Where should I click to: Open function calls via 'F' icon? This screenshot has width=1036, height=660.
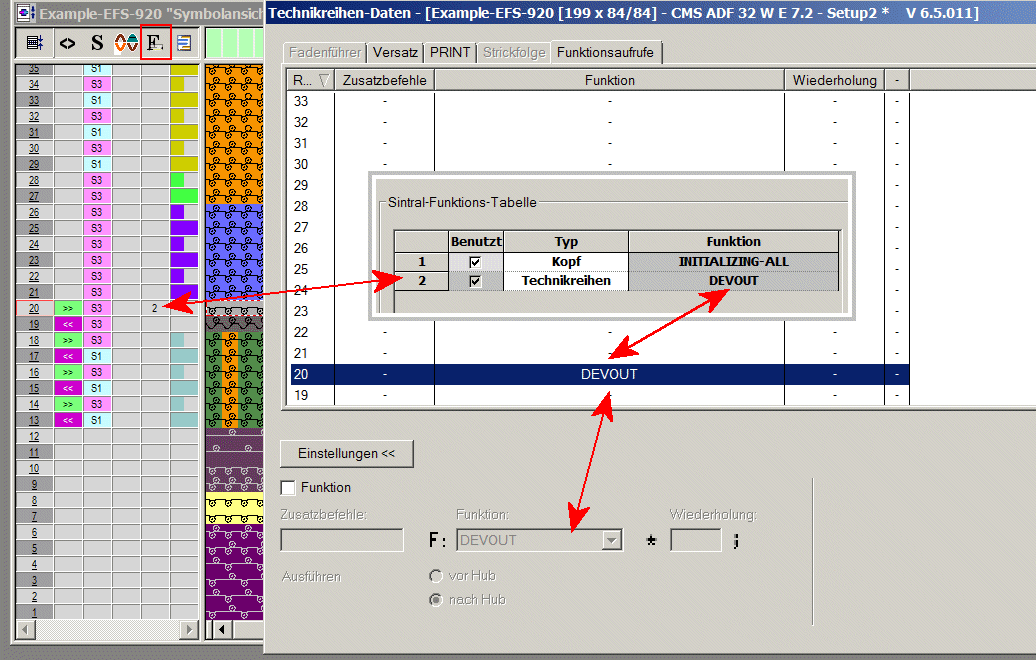tap(155, 43)
